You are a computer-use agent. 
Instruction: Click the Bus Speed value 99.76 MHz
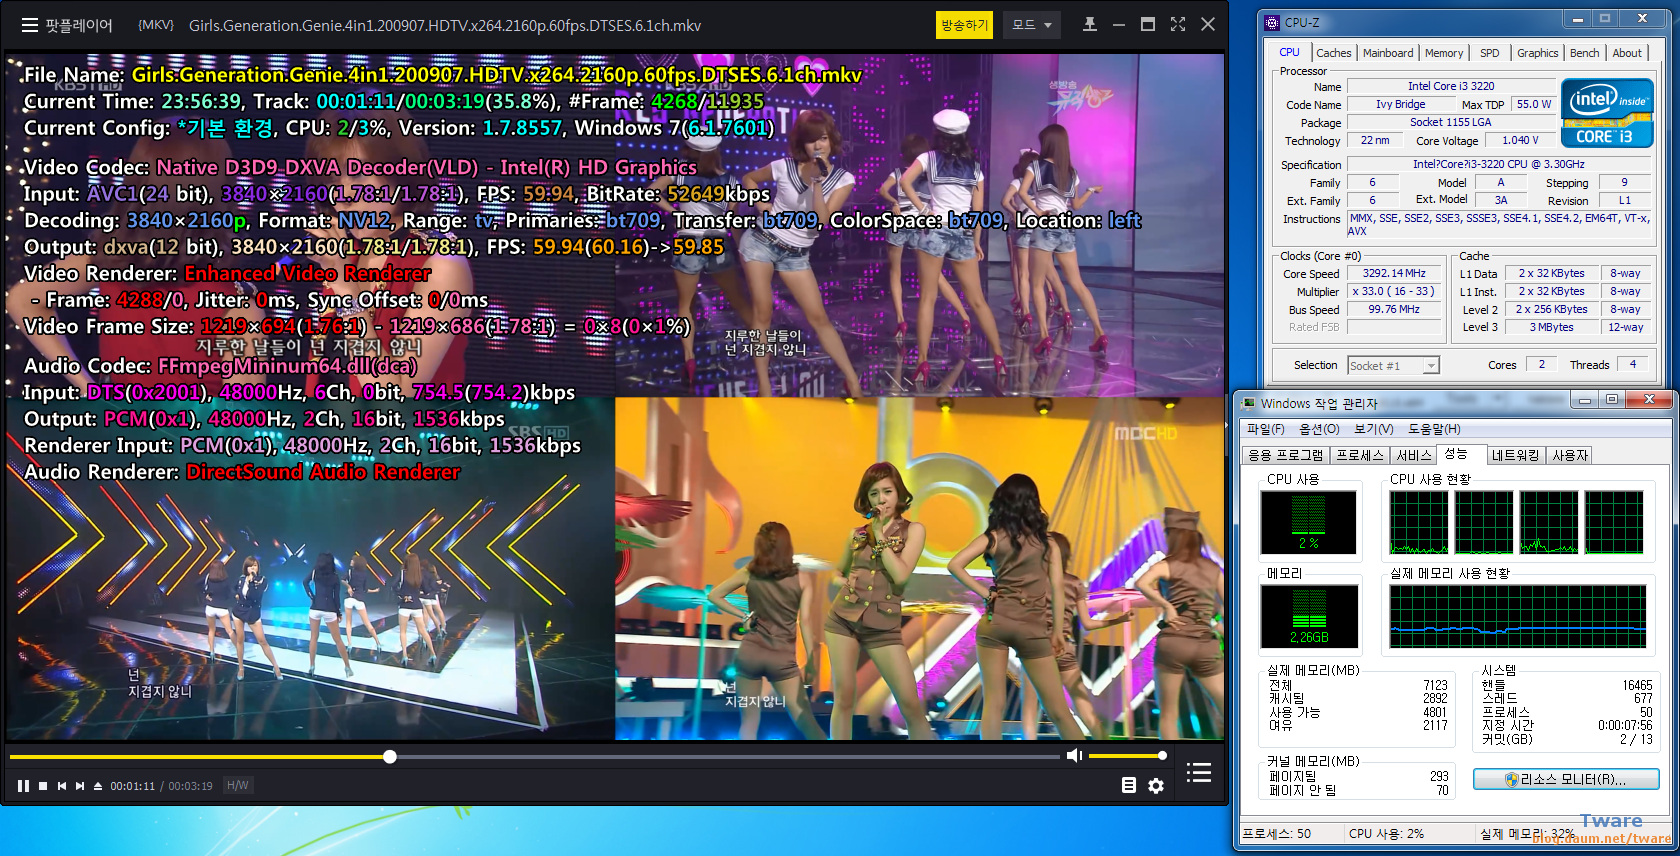pyautogui.click(x=1394, y=309)
